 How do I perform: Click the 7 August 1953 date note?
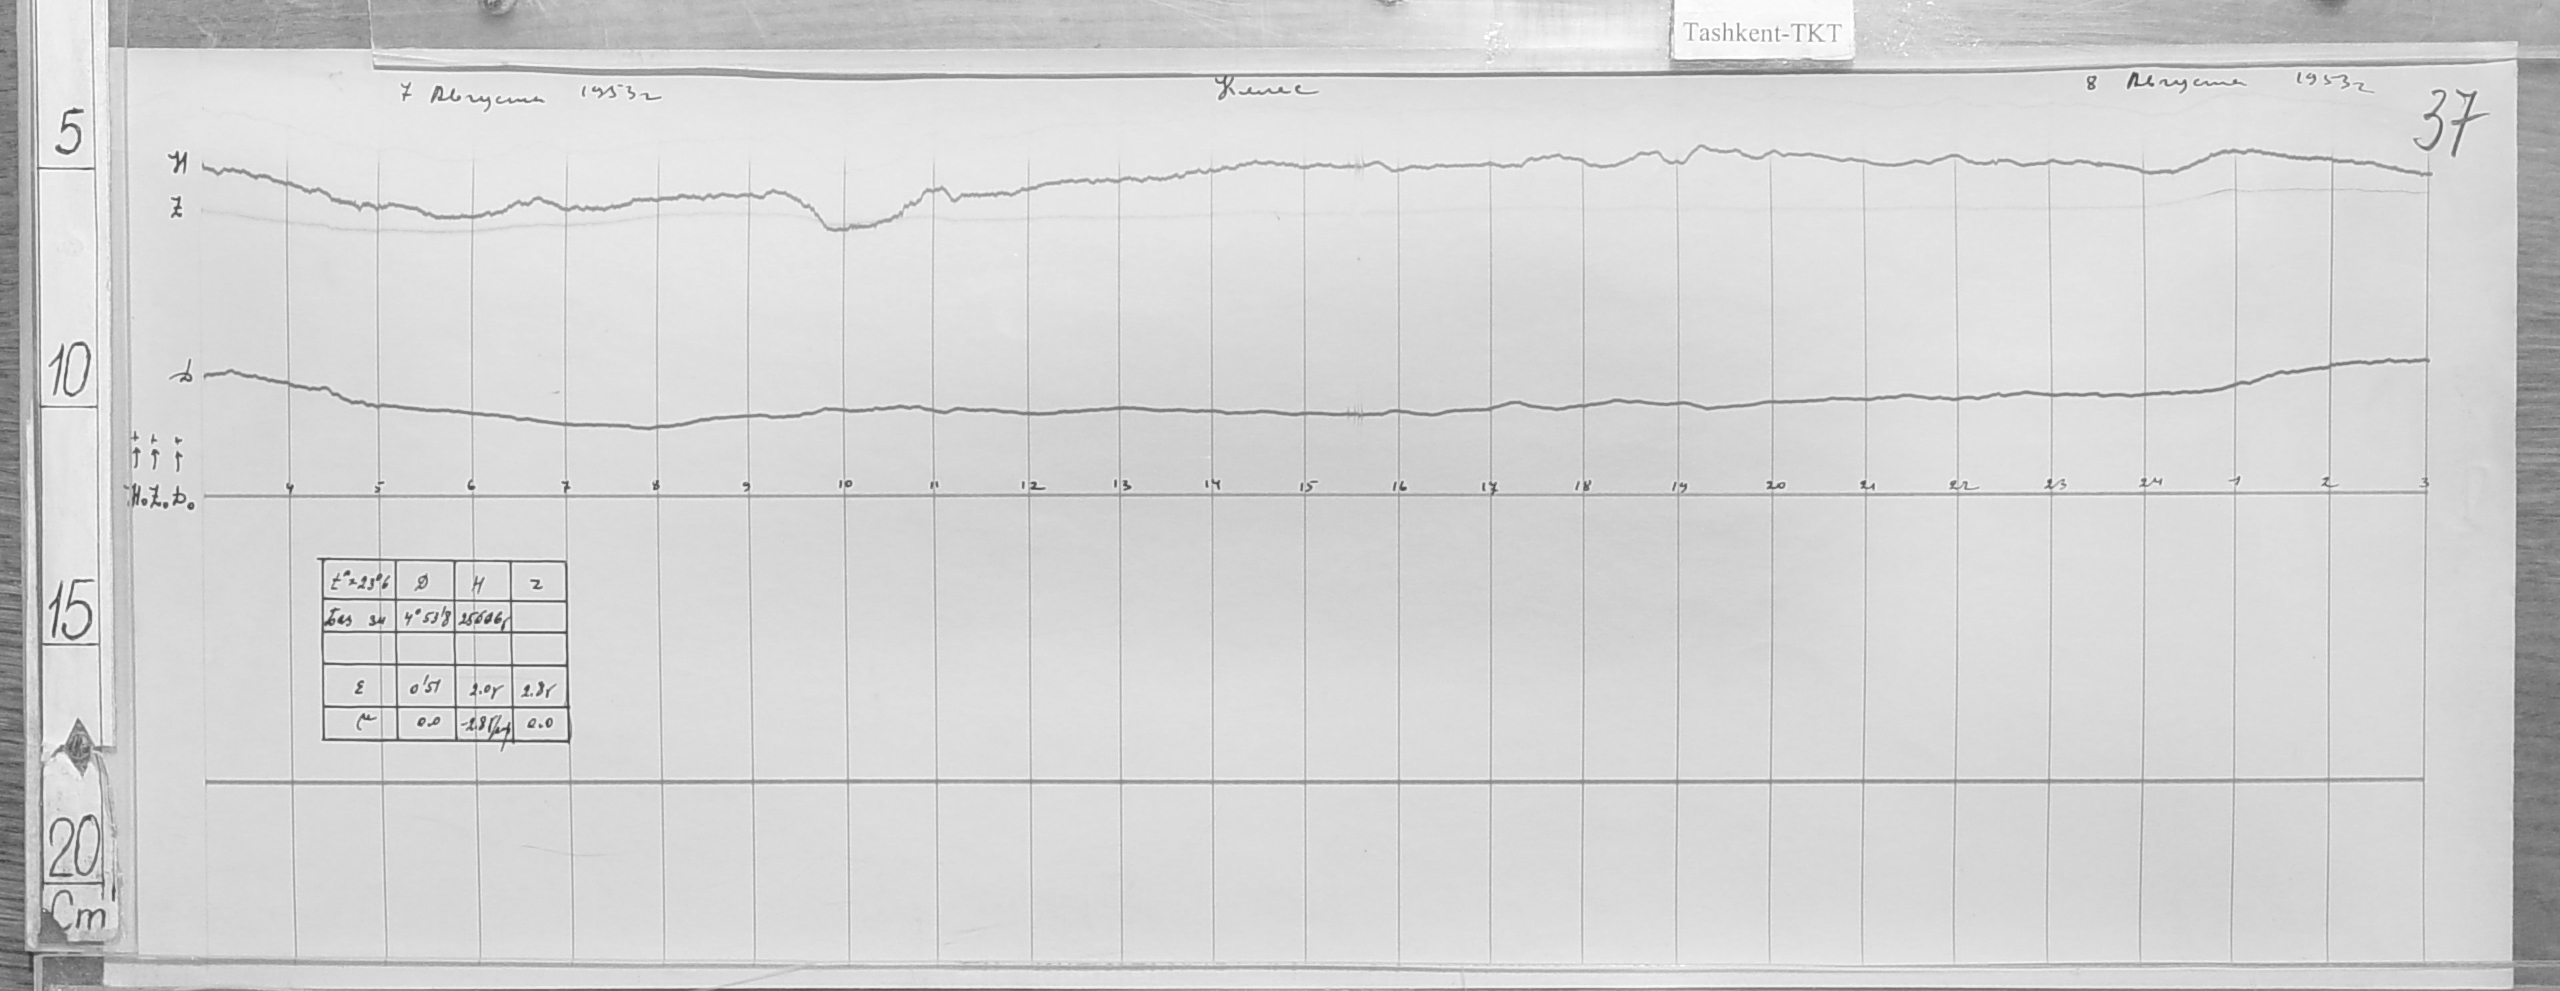pyautogui.click(x=530, y=96)
